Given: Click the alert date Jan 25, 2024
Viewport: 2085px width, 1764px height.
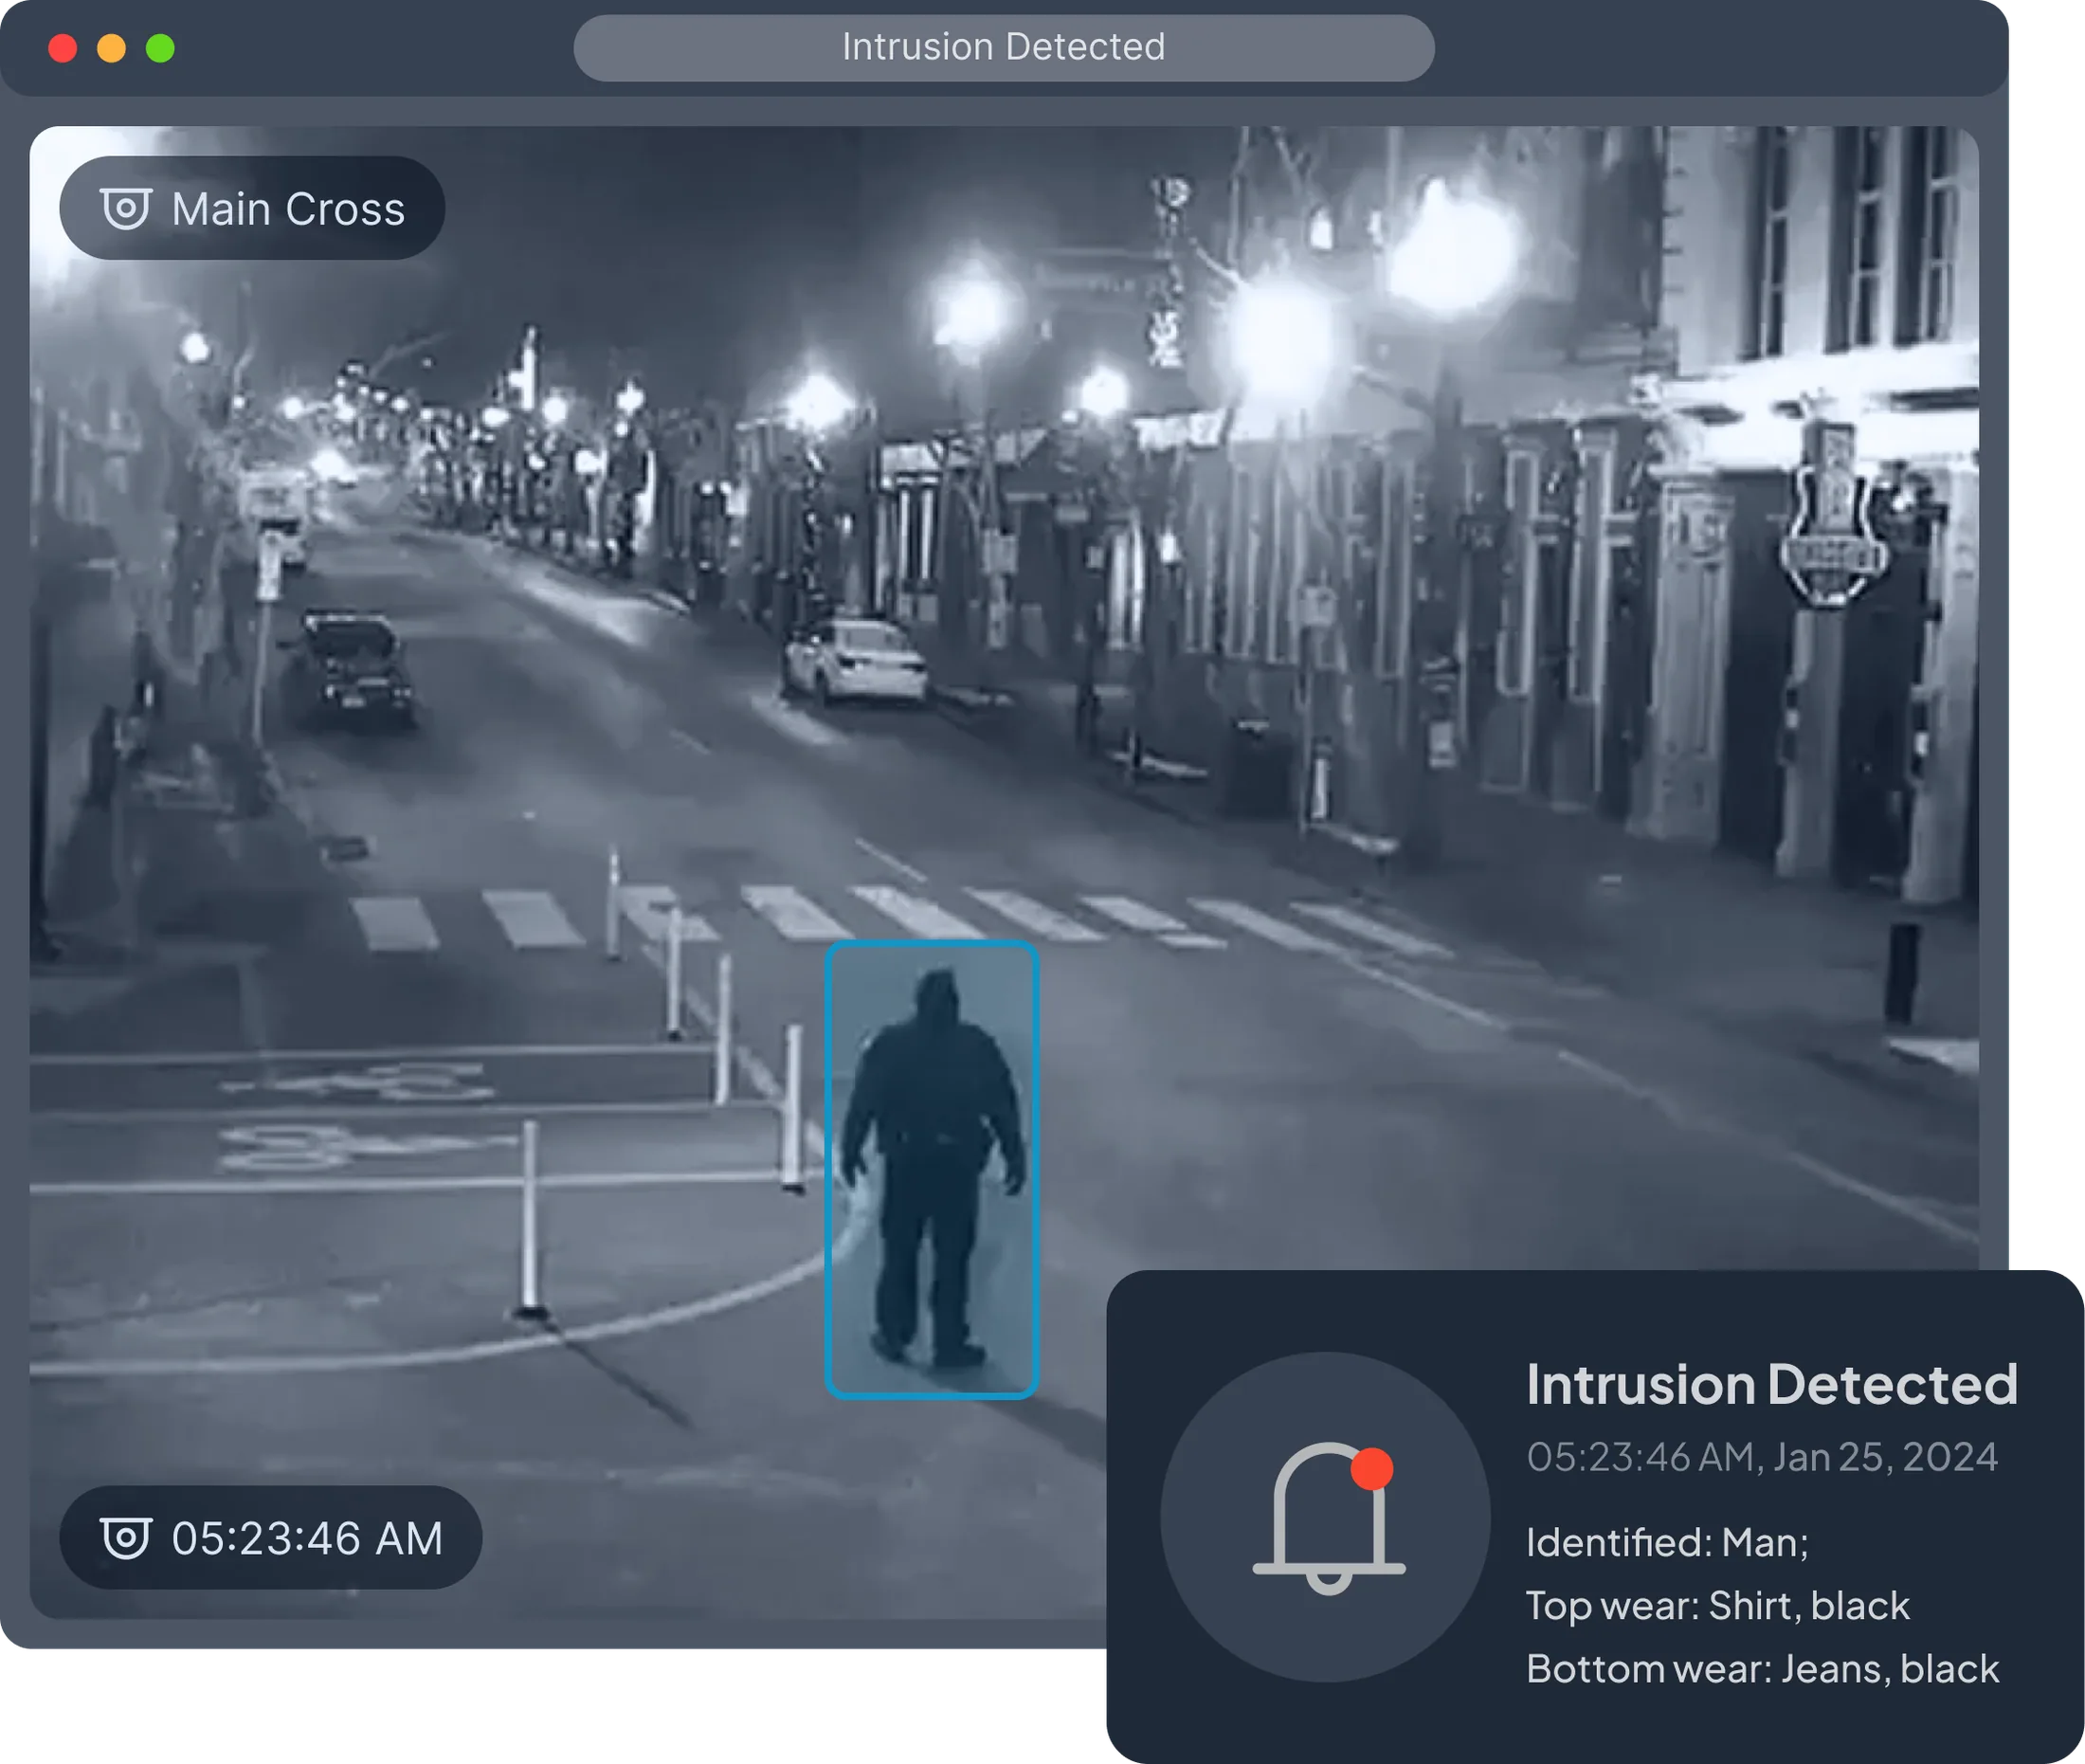Looking at the screenshot, I should (x=1885, y=1457).
